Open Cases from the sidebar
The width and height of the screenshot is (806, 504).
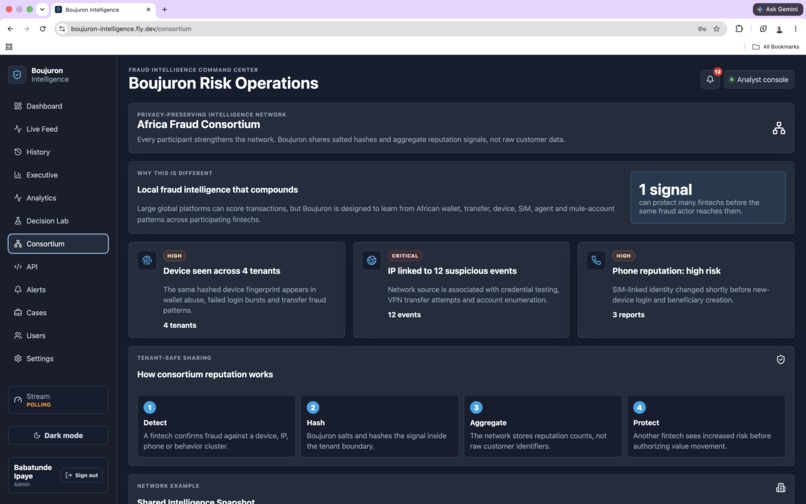point(58,313)
